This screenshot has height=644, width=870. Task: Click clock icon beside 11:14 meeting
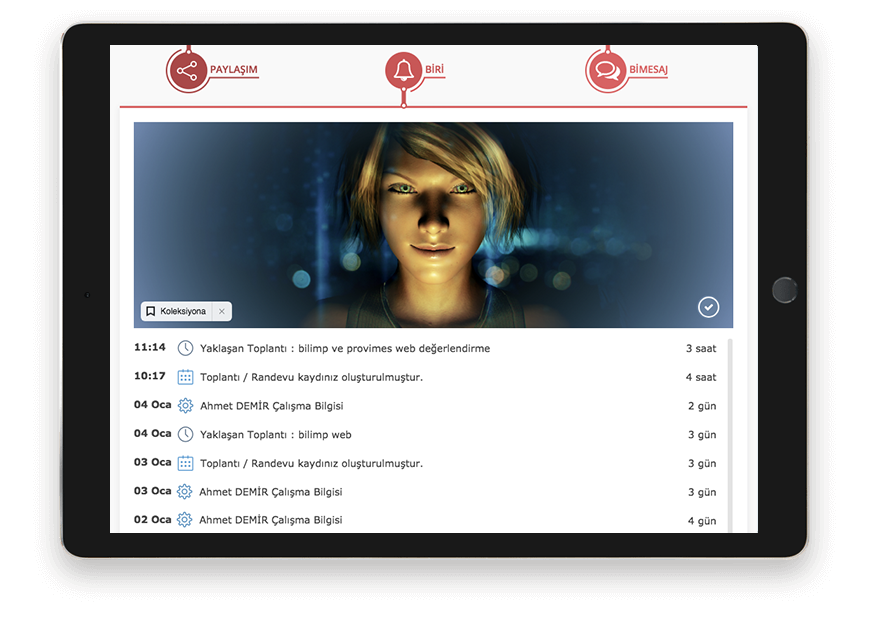(x=185, y=348)
